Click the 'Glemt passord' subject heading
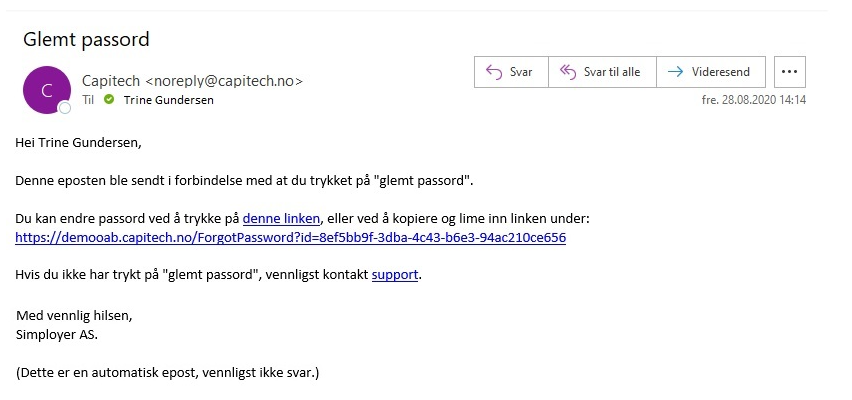852x400 pixels. [86, 39]
